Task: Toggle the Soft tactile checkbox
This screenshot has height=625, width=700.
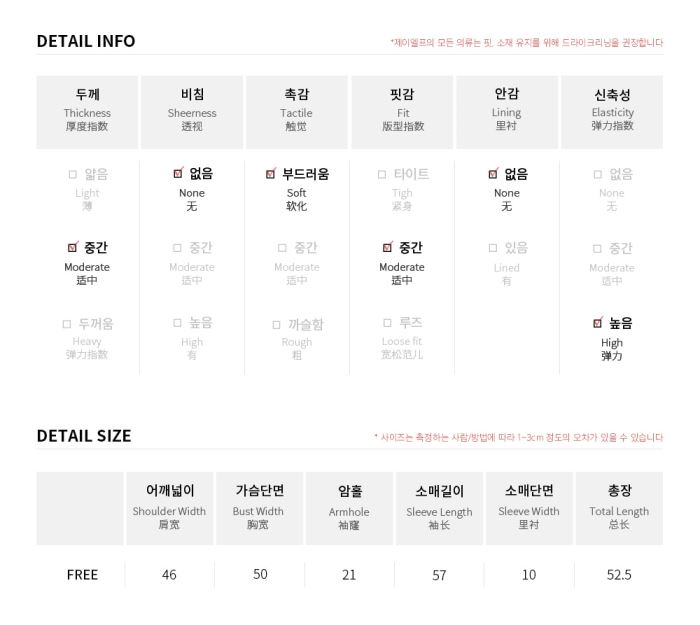Action: (x=271, y=173)
